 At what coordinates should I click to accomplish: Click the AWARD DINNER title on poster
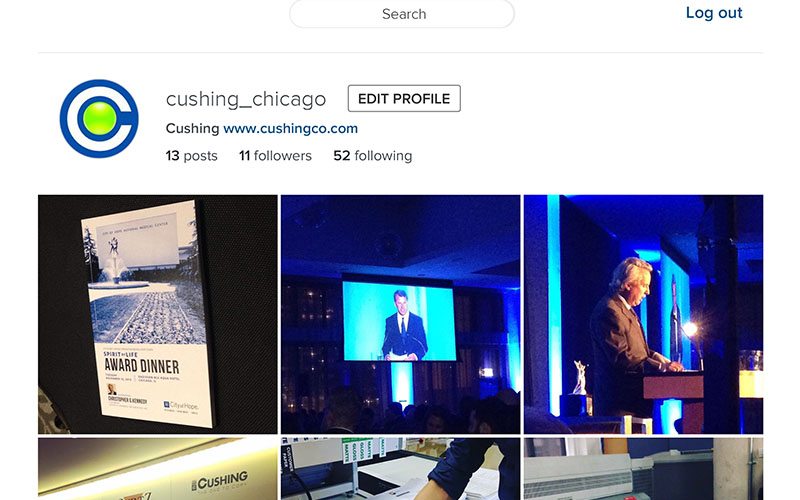click(141, 366)
